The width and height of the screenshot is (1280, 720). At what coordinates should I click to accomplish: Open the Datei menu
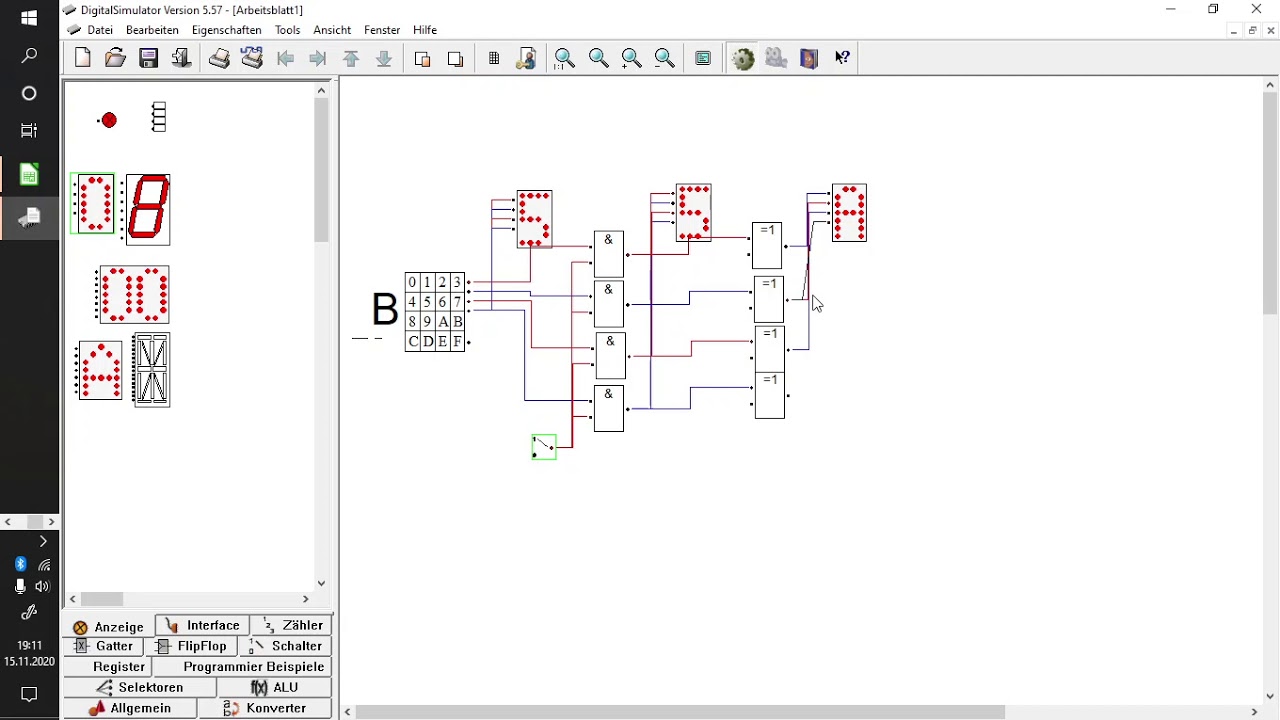point(100,30)
